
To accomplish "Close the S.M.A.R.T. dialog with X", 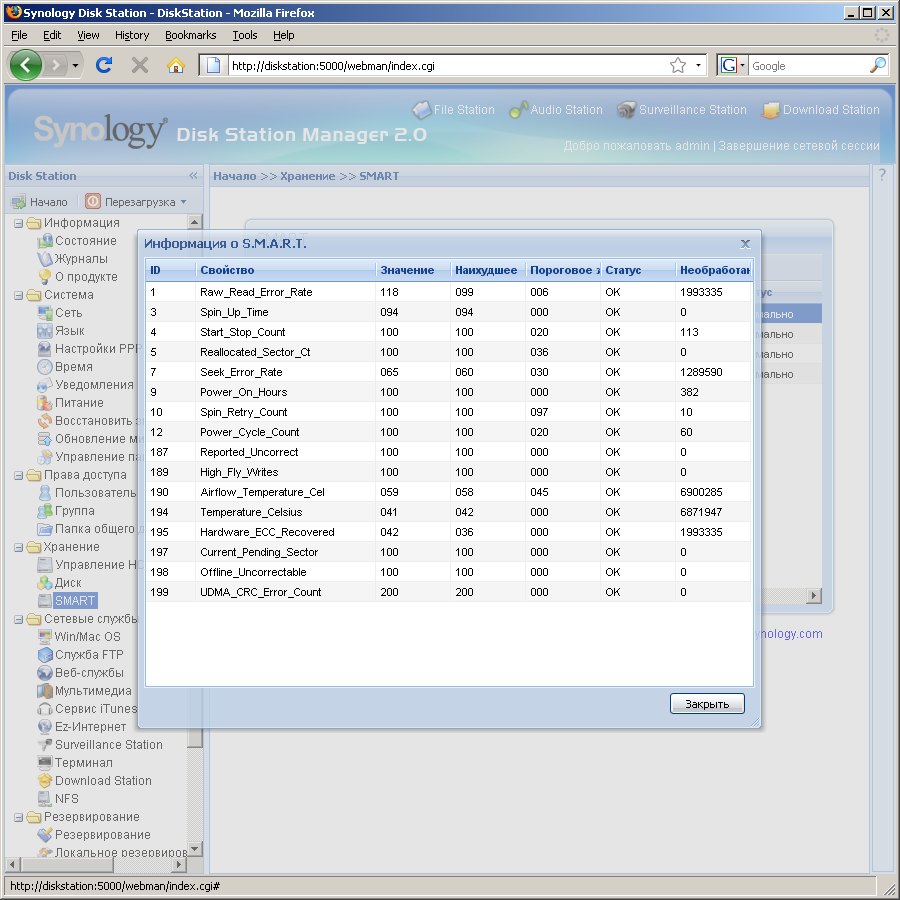I will click(745, 243).
